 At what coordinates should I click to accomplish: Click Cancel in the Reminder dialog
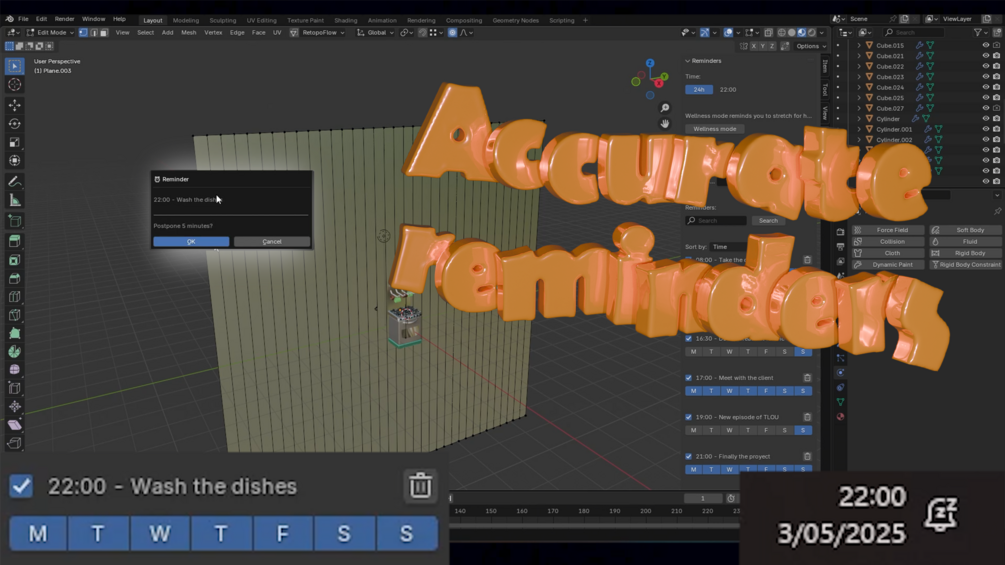pos(272,242)
